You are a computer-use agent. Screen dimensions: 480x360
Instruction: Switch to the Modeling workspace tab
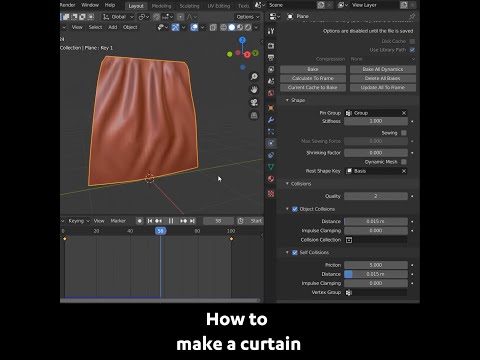161,6
